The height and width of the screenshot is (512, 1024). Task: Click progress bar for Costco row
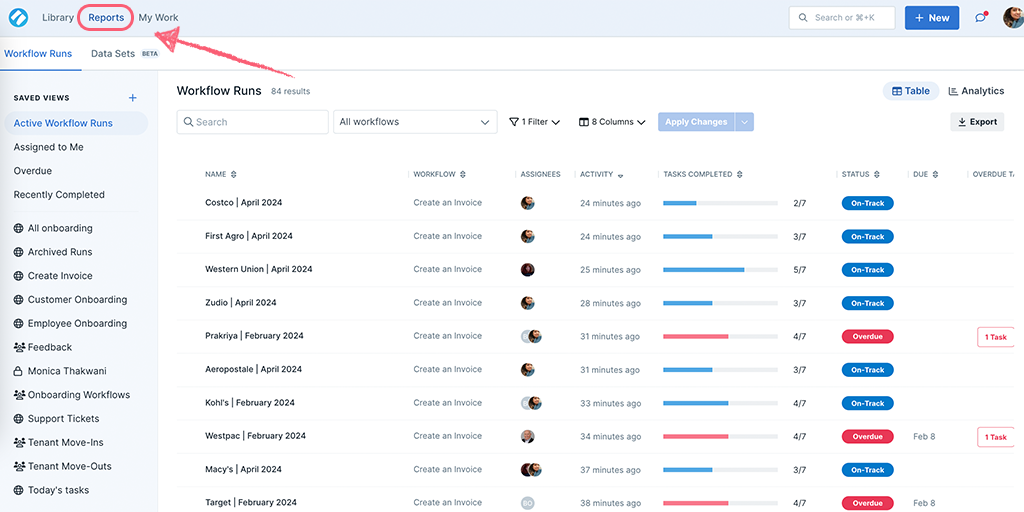720,203
